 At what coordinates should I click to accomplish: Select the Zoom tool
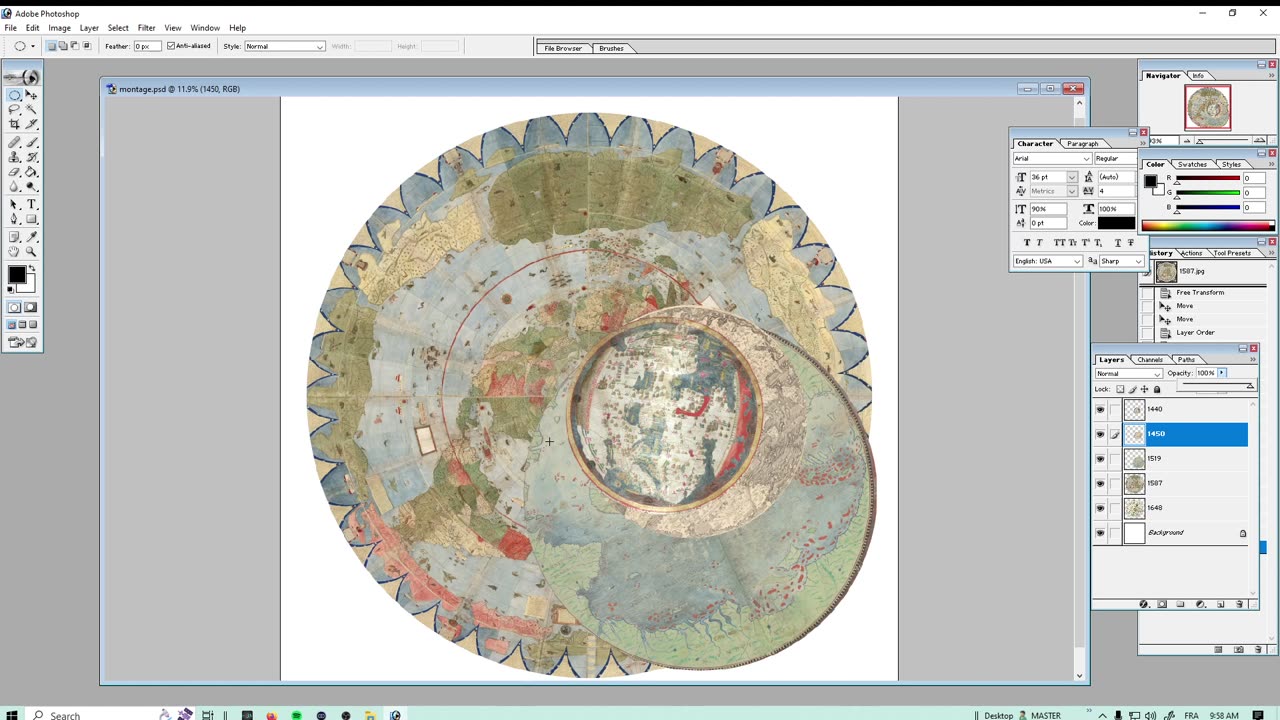tap(31, 252)
